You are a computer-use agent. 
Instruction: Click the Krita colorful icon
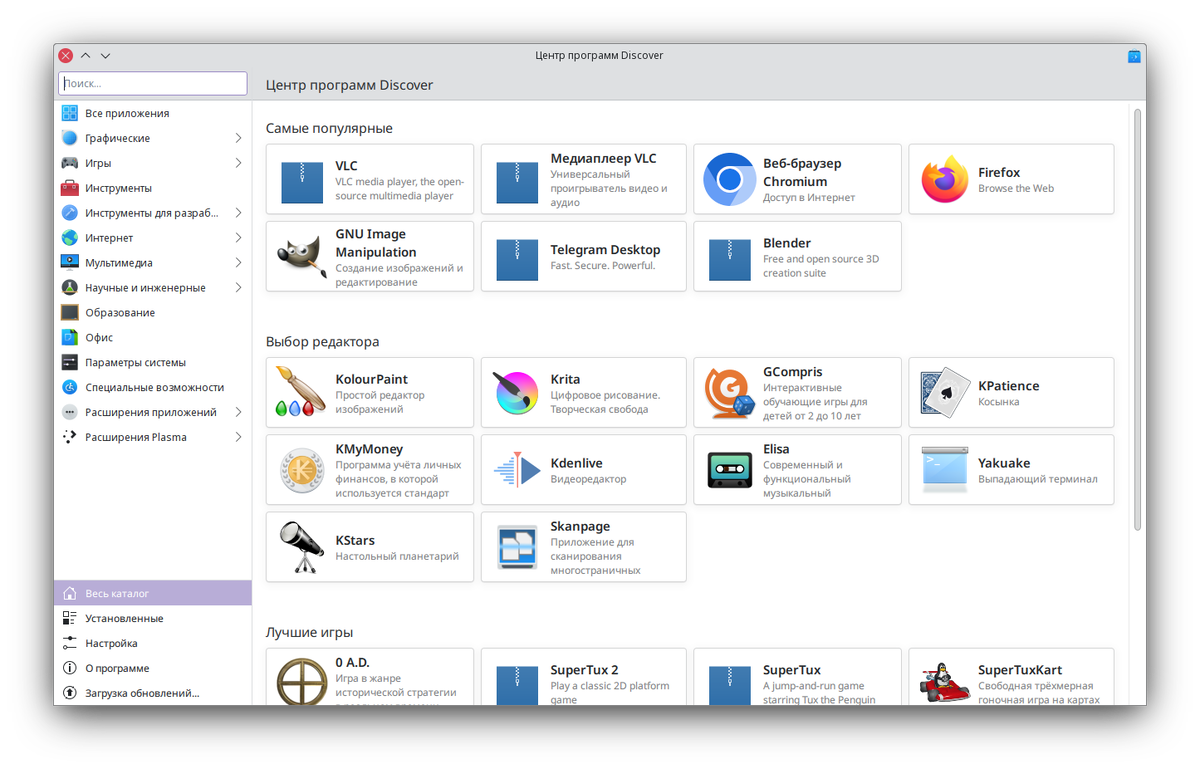coord(517,392)
